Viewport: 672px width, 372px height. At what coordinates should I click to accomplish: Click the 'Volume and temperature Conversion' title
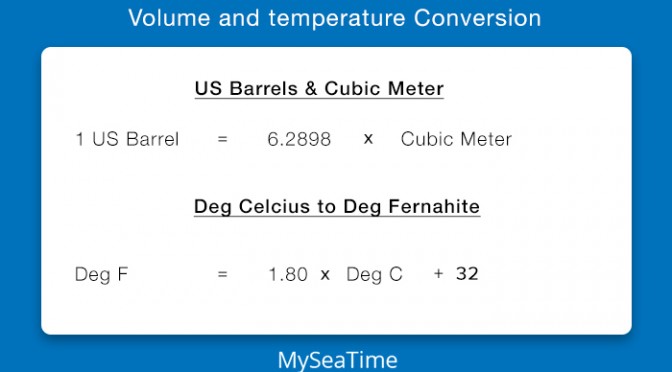pos(334,18)
